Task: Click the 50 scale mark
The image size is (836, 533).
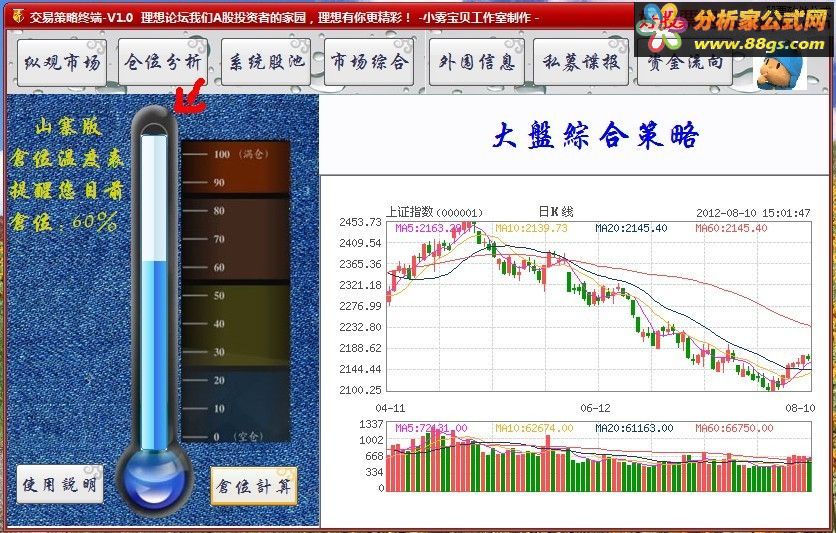Action: click(219, 295)
